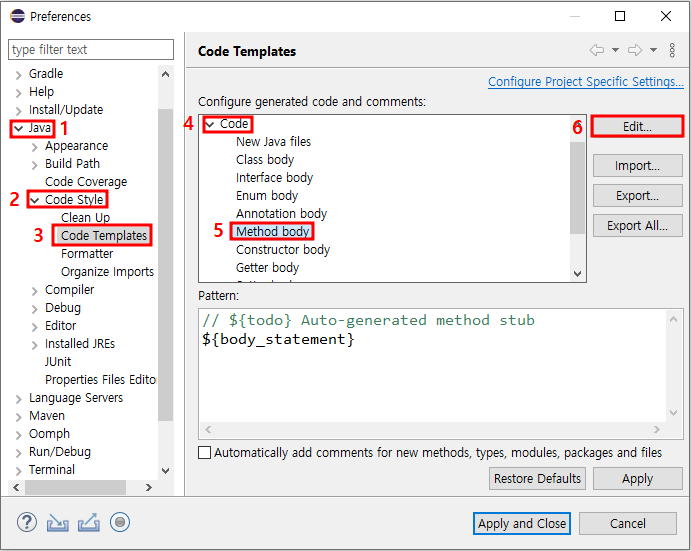Screen dimensions: 691x551
Task: Select Code Coverage preference page
Action: (x=86, y=182)
